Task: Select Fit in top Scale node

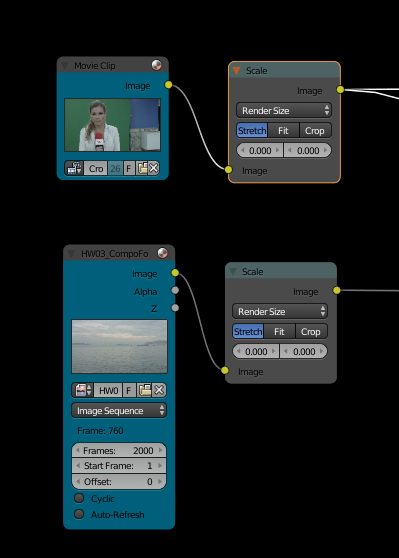Action: click(283, 131)
